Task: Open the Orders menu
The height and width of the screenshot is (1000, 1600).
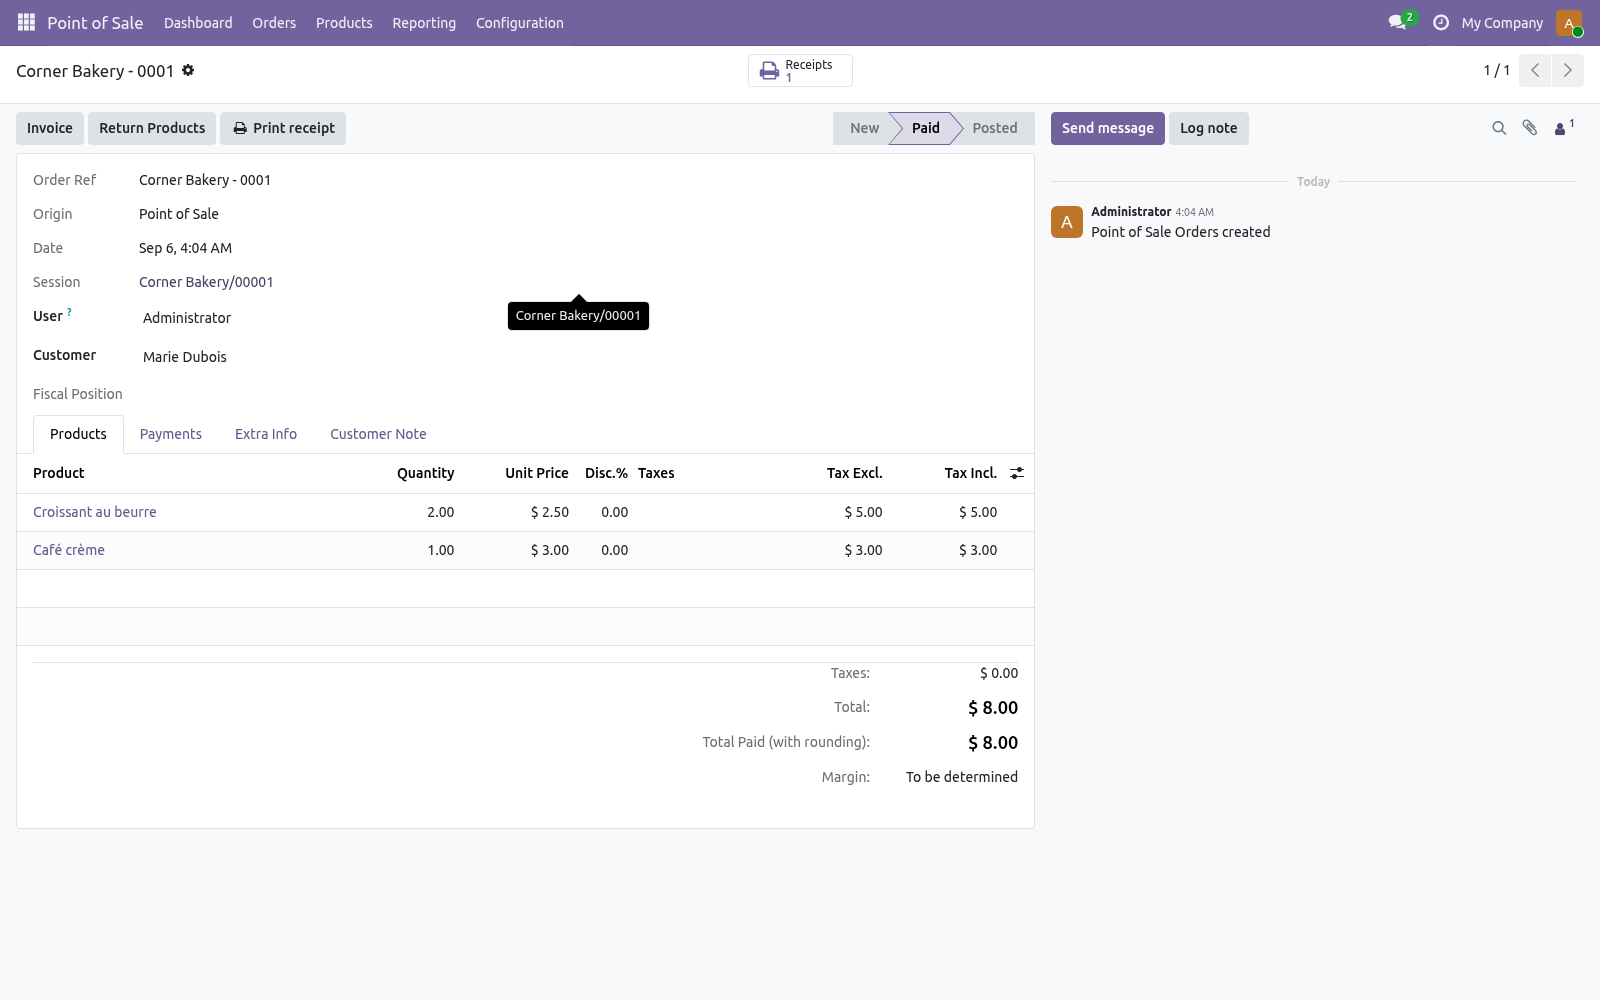Action: (274, 23)
